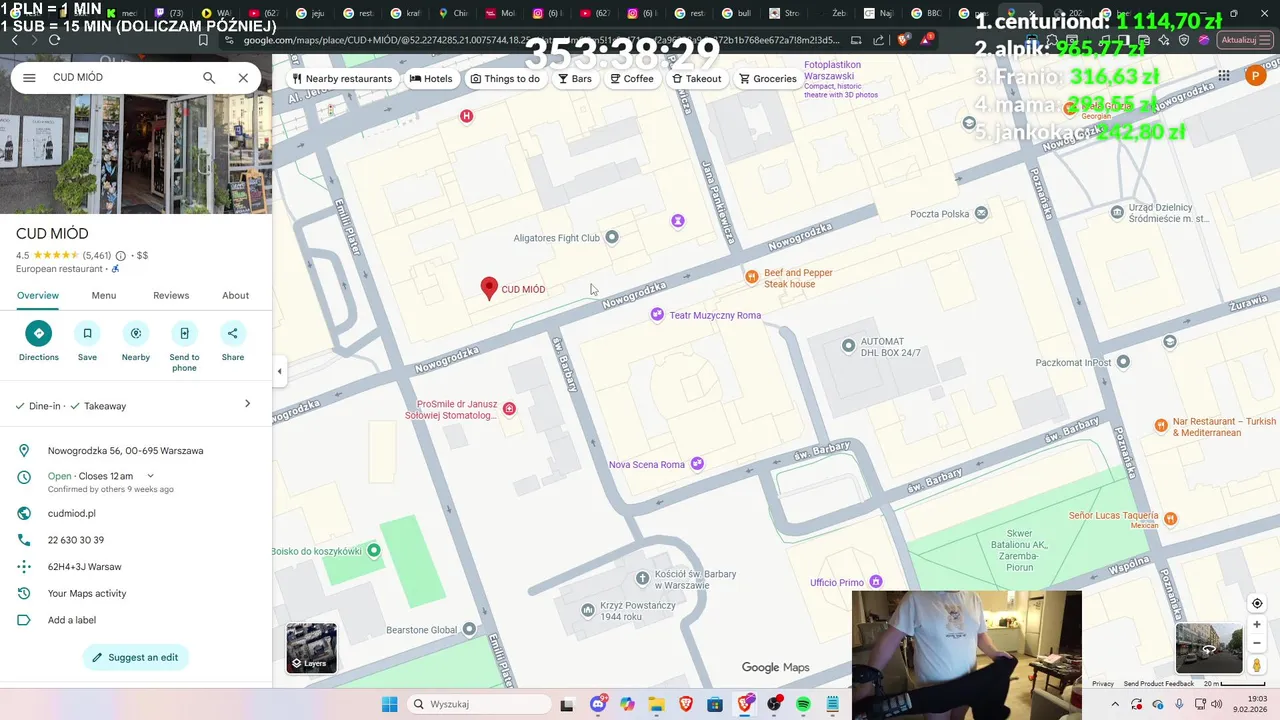Open Google apps grid
The image size is (1280, 720).
point(1224,76)
